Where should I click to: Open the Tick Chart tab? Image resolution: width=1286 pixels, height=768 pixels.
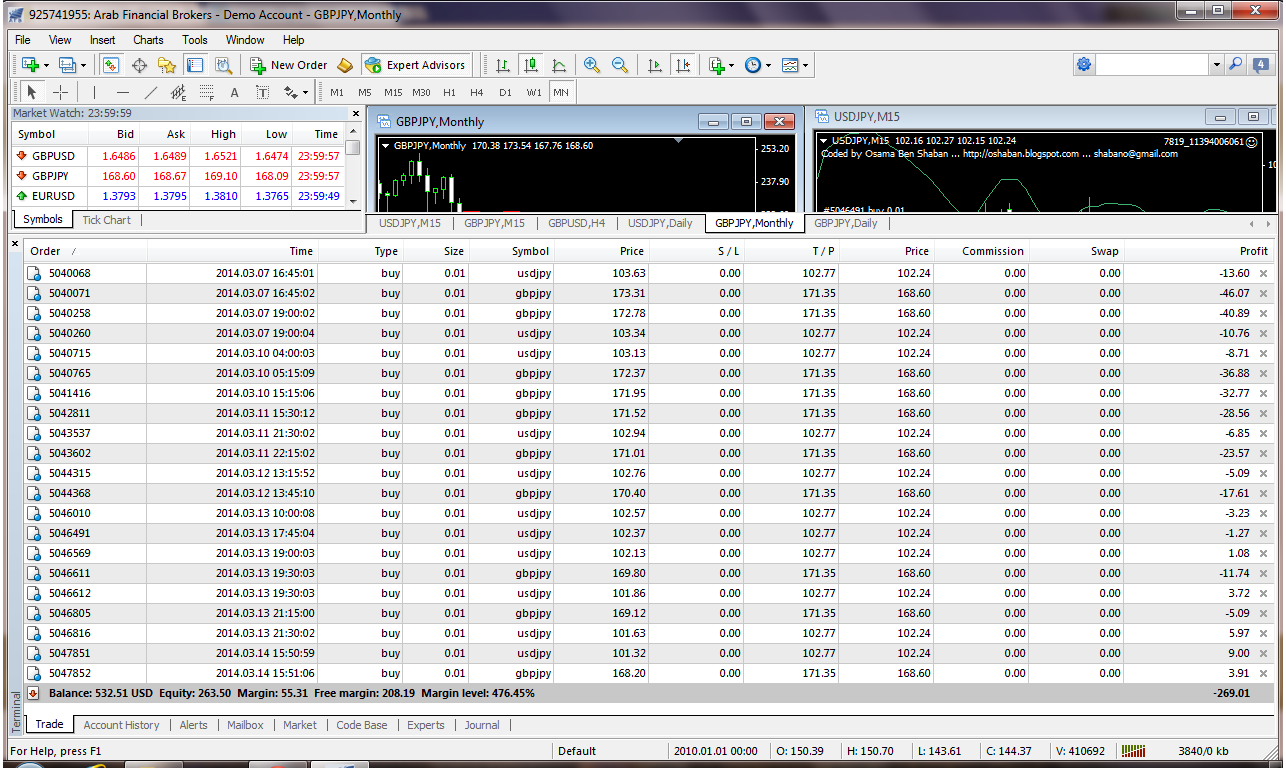click(x=106, y=220)
